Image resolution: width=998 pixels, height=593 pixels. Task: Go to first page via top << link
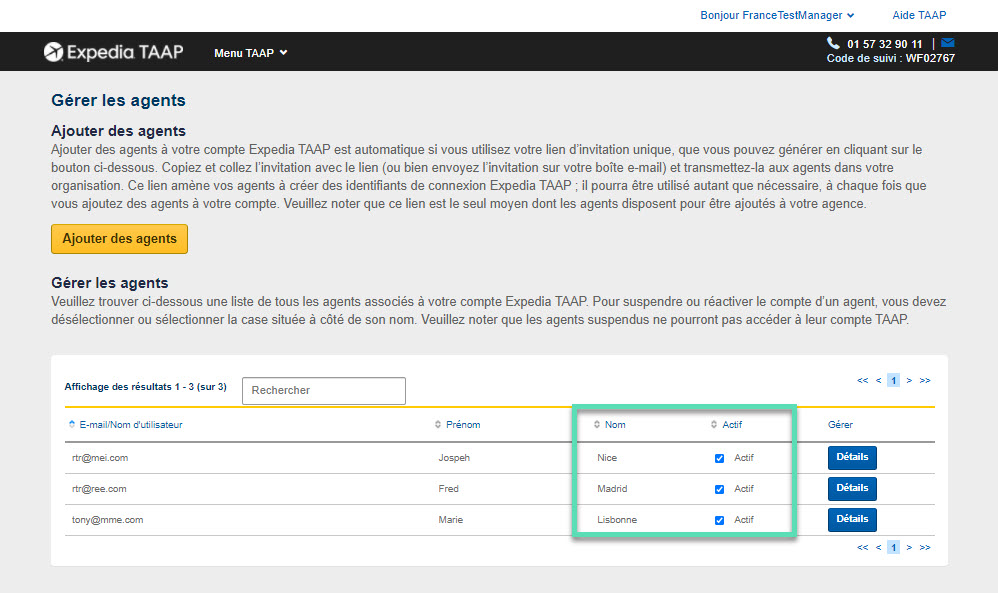pyautogui.click(x=862, y=380)
